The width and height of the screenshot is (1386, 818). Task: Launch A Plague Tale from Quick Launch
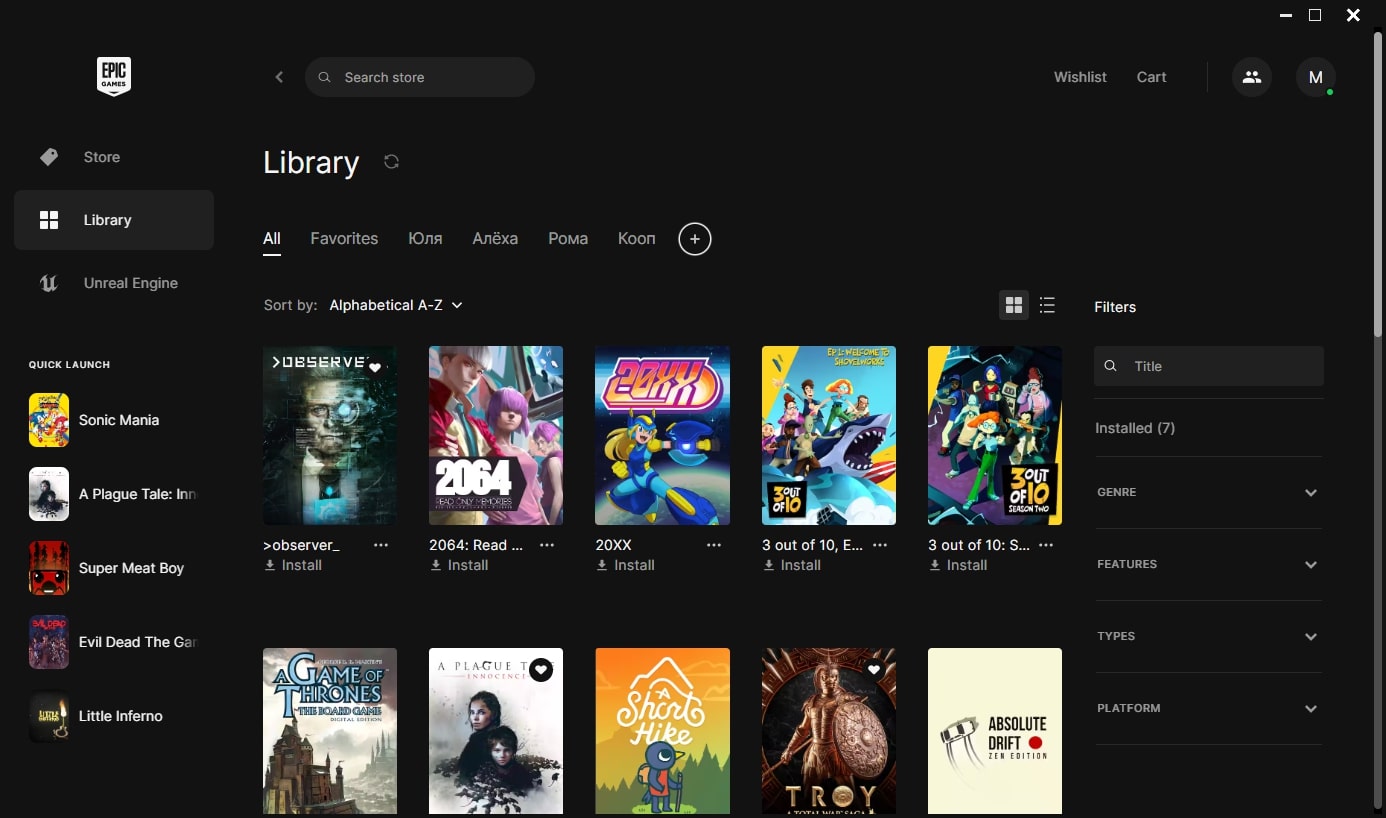114,494
